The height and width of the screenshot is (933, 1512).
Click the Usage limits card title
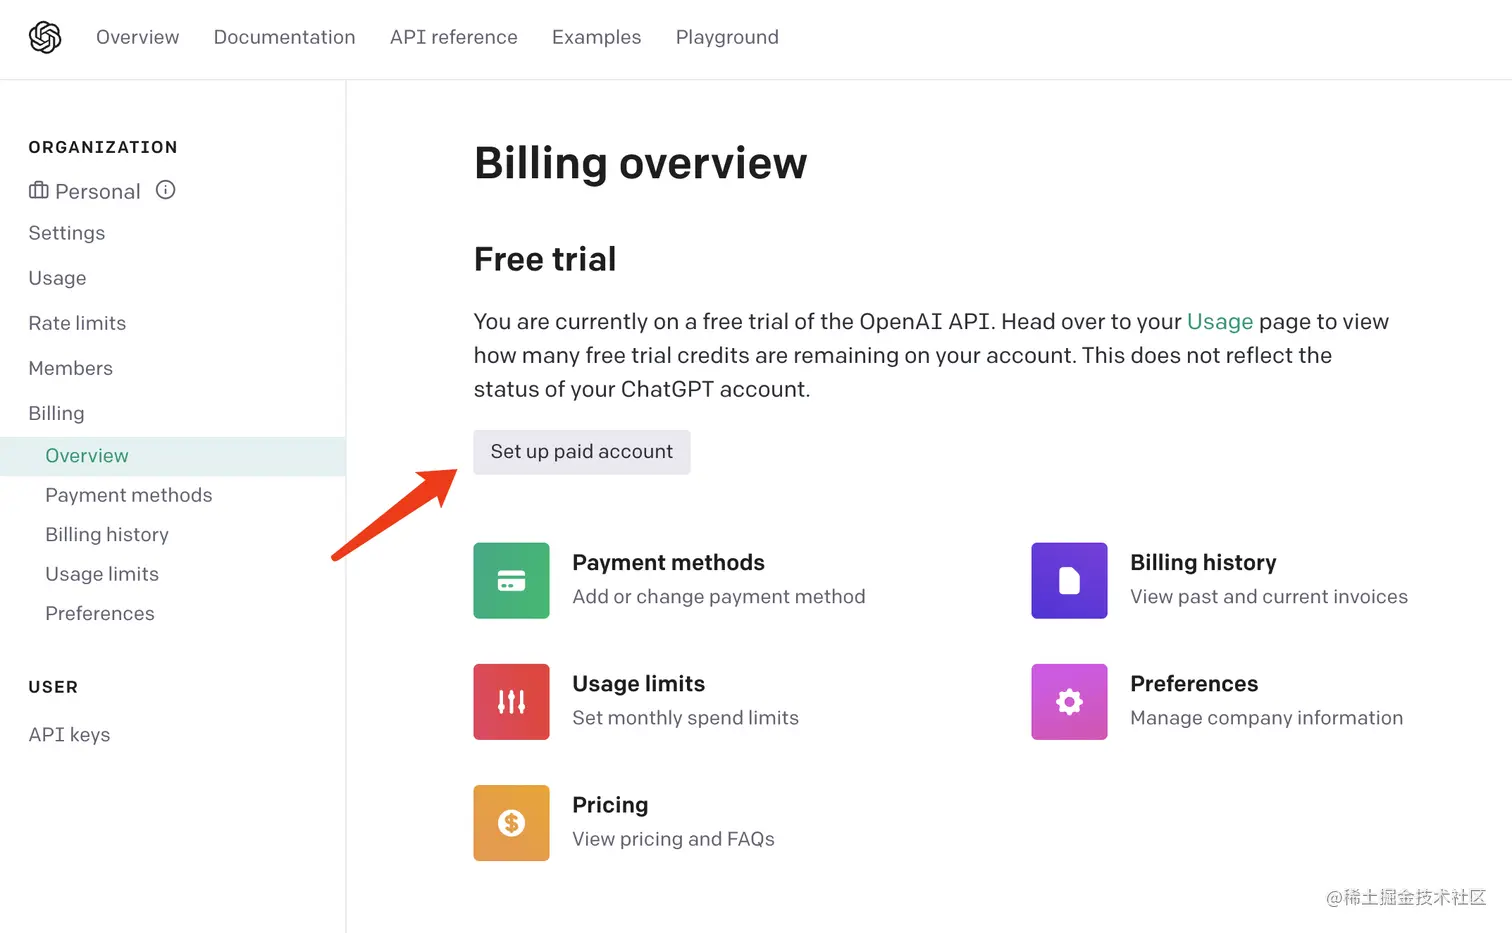[638, 684]
